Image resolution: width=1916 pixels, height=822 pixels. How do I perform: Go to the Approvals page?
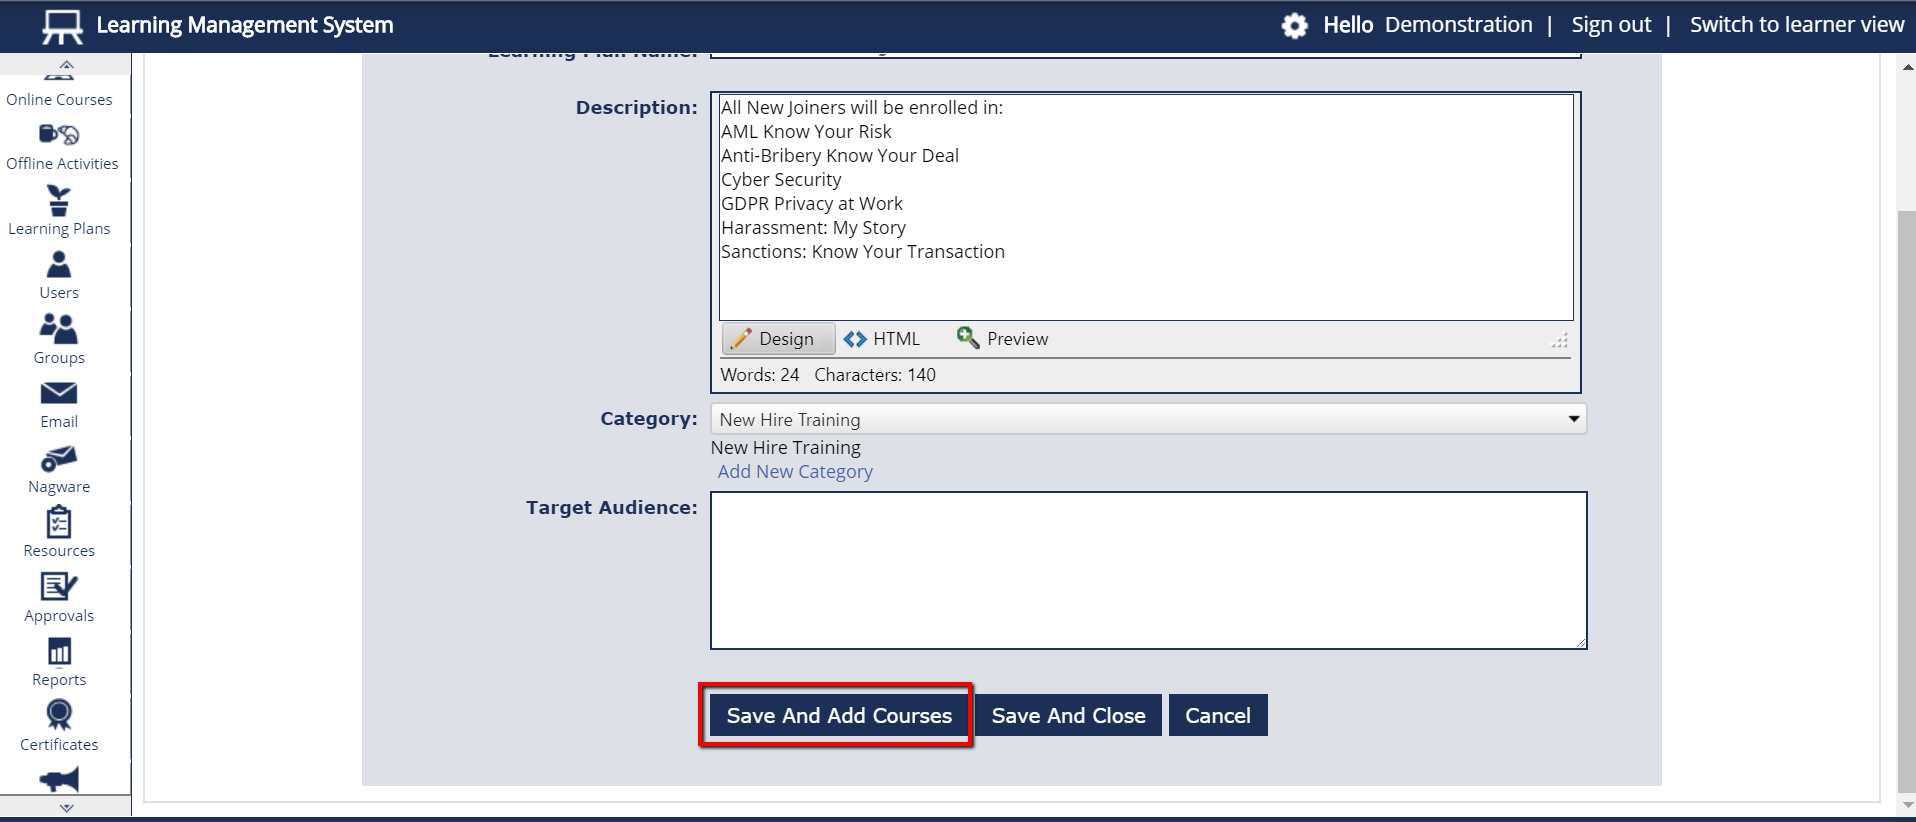click(x=59, y=599)
